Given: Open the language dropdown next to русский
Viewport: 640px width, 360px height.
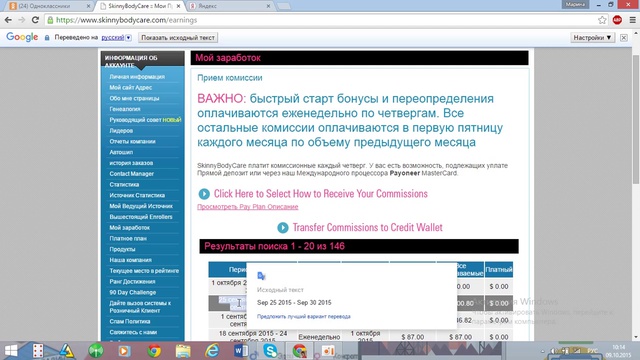Looking at the screenshot, I should tap(129, 38).
